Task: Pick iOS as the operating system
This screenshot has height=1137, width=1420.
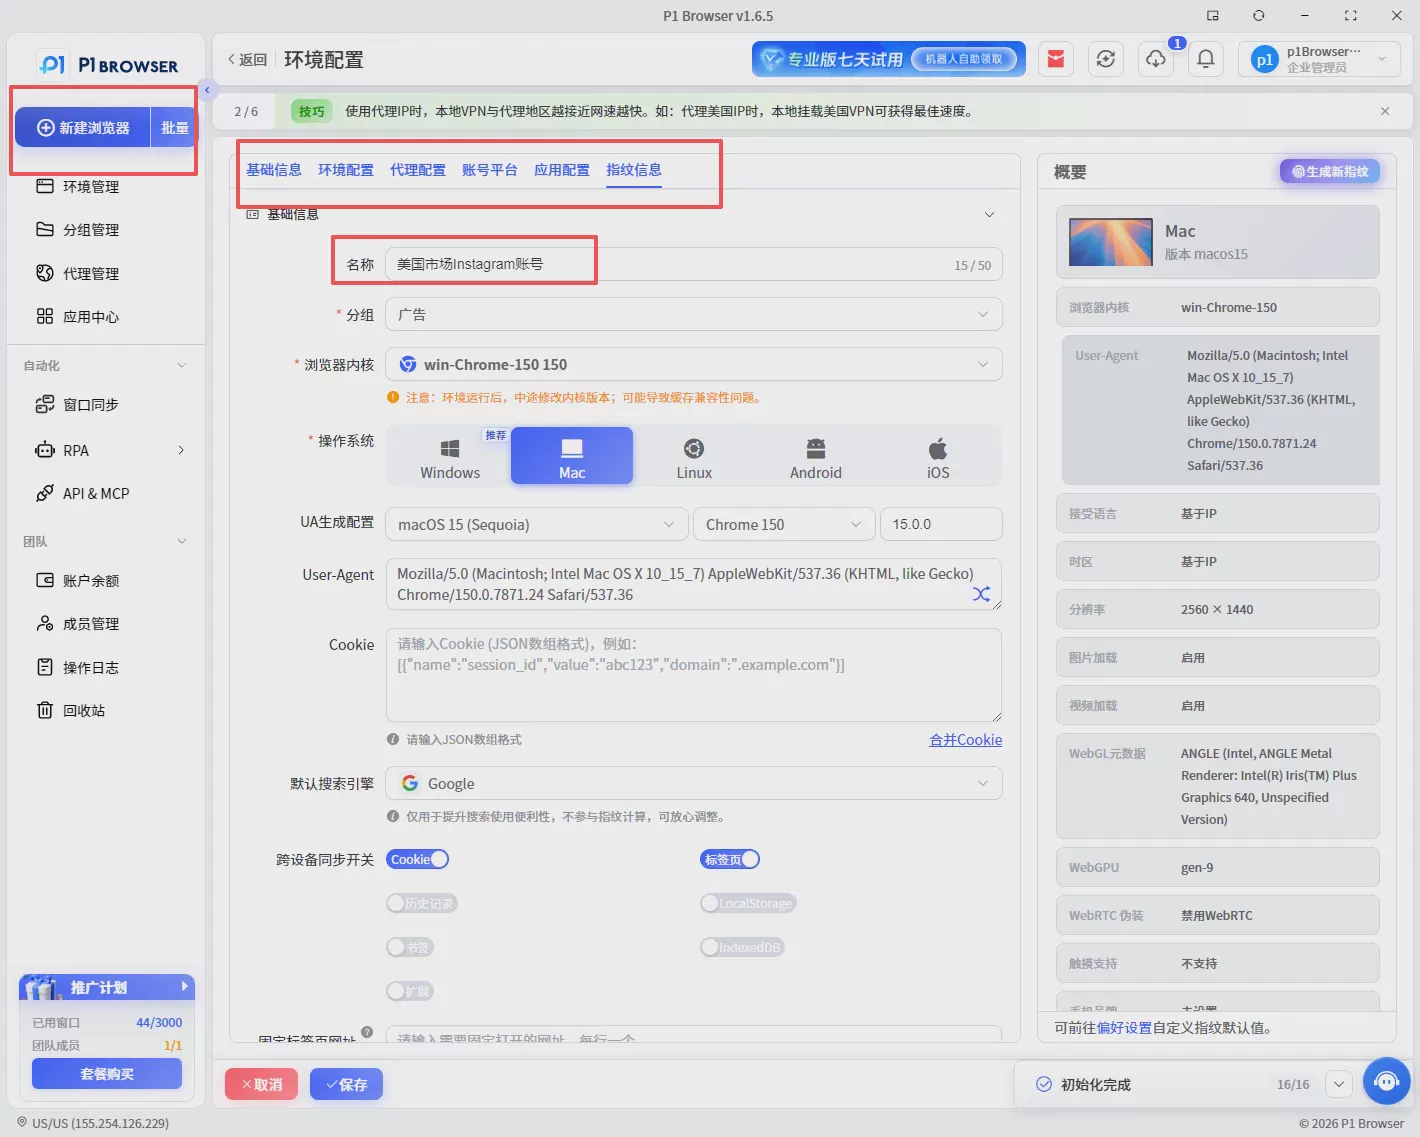Action: tap(938, 456)
